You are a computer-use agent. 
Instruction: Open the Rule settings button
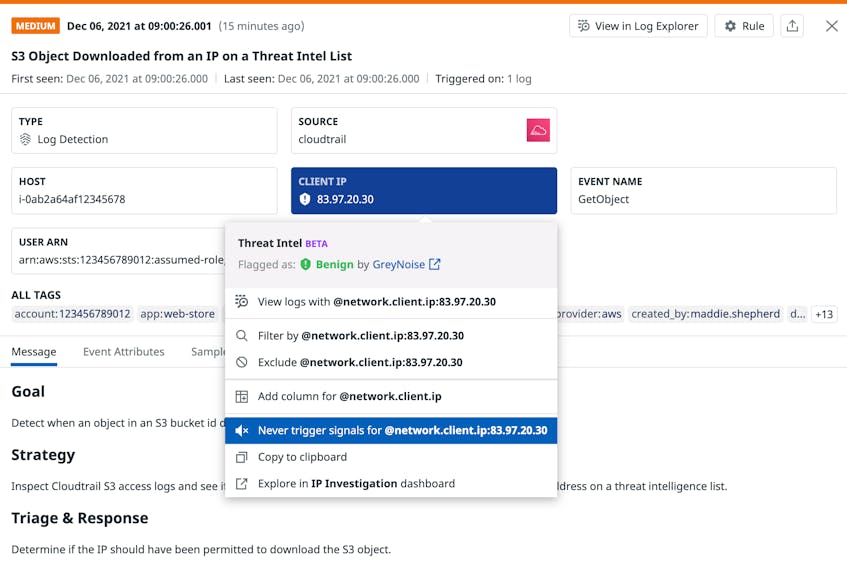pos(744,26)
